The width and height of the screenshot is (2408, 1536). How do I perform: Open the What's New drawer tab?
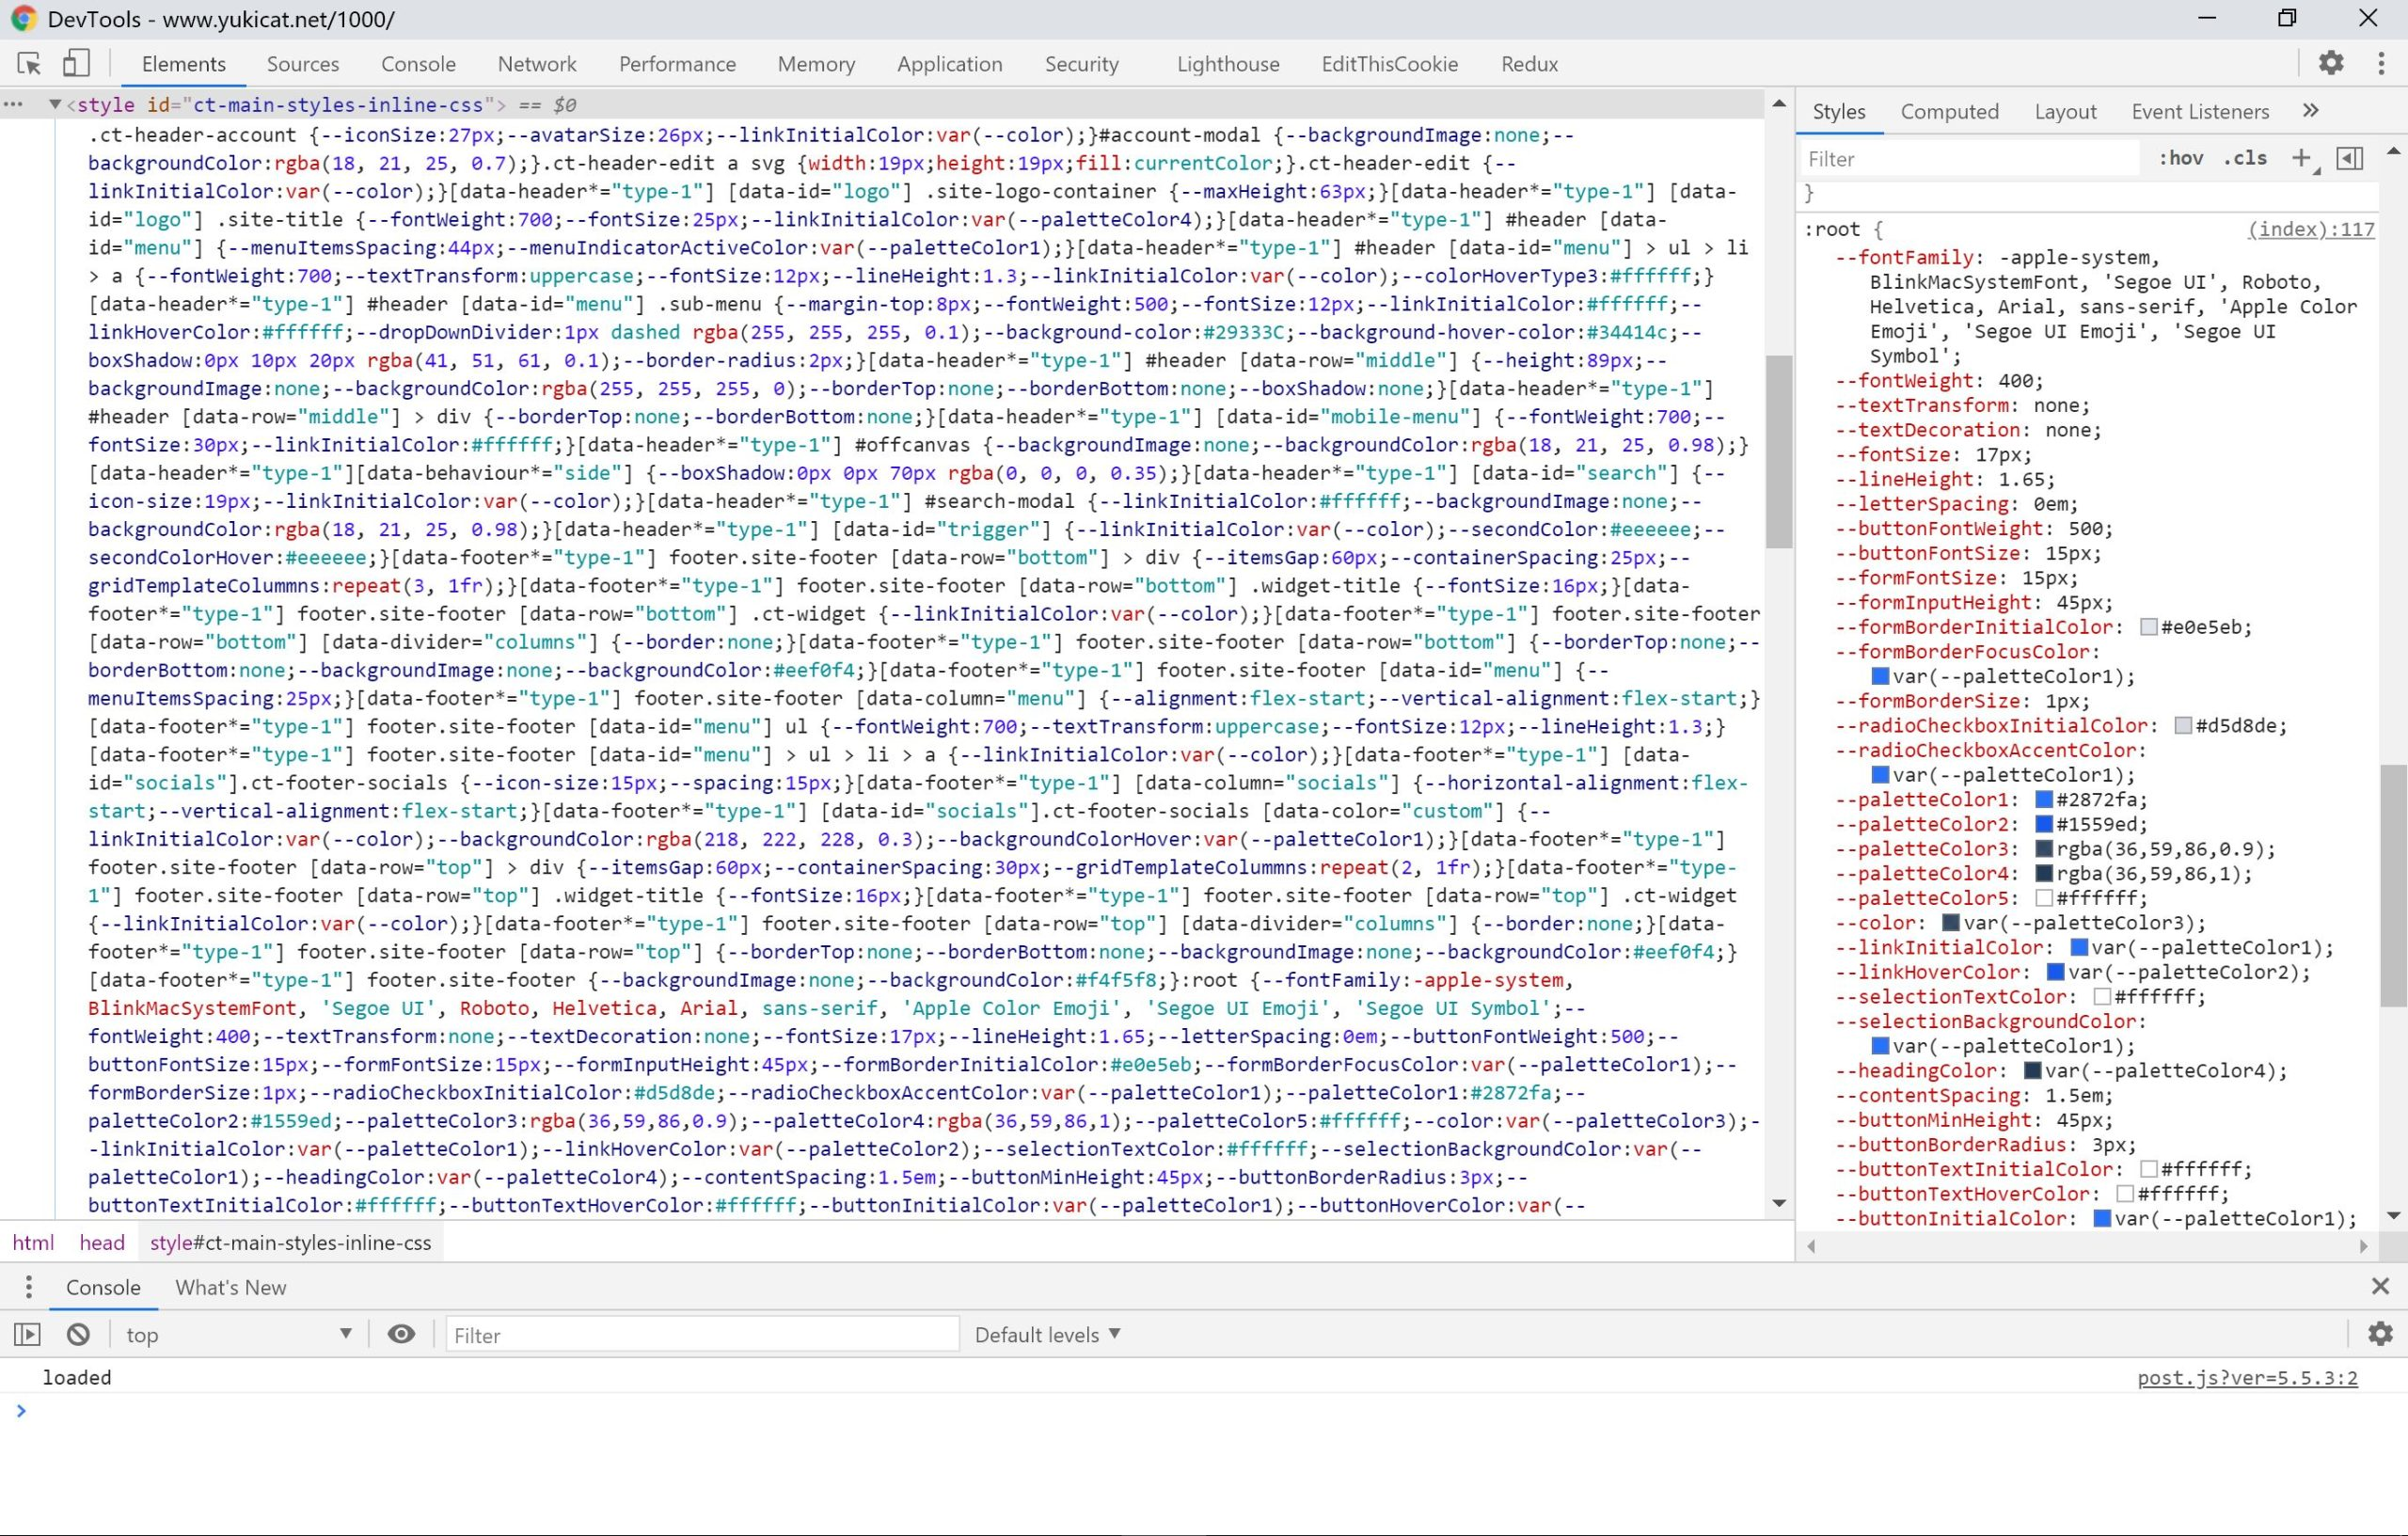pos(231,1287)
